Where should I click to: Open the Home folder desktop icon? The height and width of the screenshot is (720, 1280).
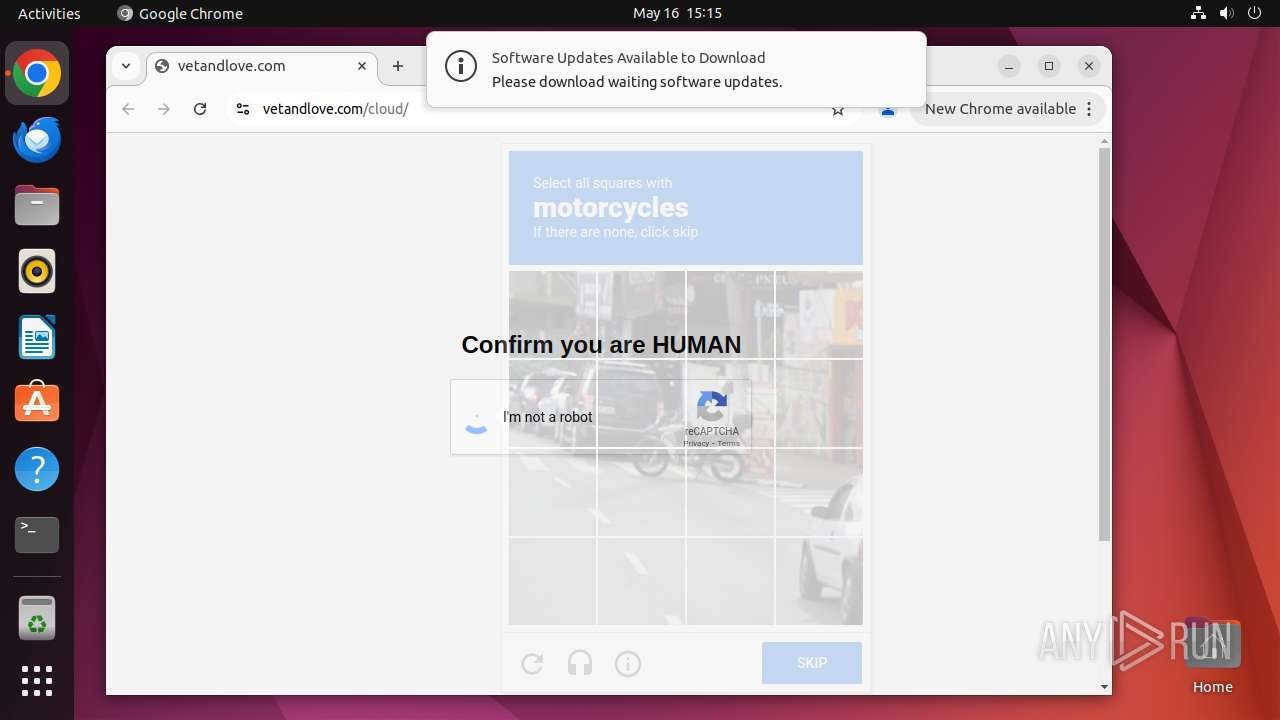1212,655
